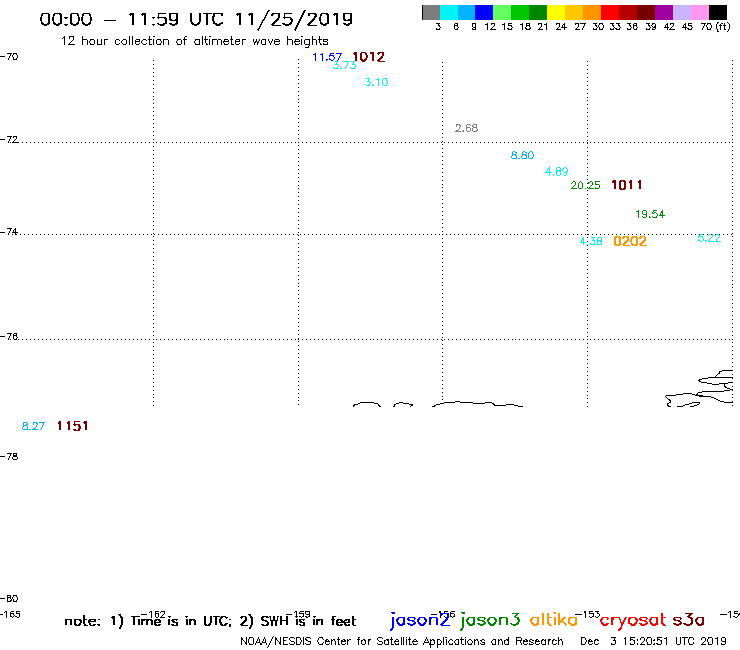Click the wave height value 5.22

click(x=709, y=238)
